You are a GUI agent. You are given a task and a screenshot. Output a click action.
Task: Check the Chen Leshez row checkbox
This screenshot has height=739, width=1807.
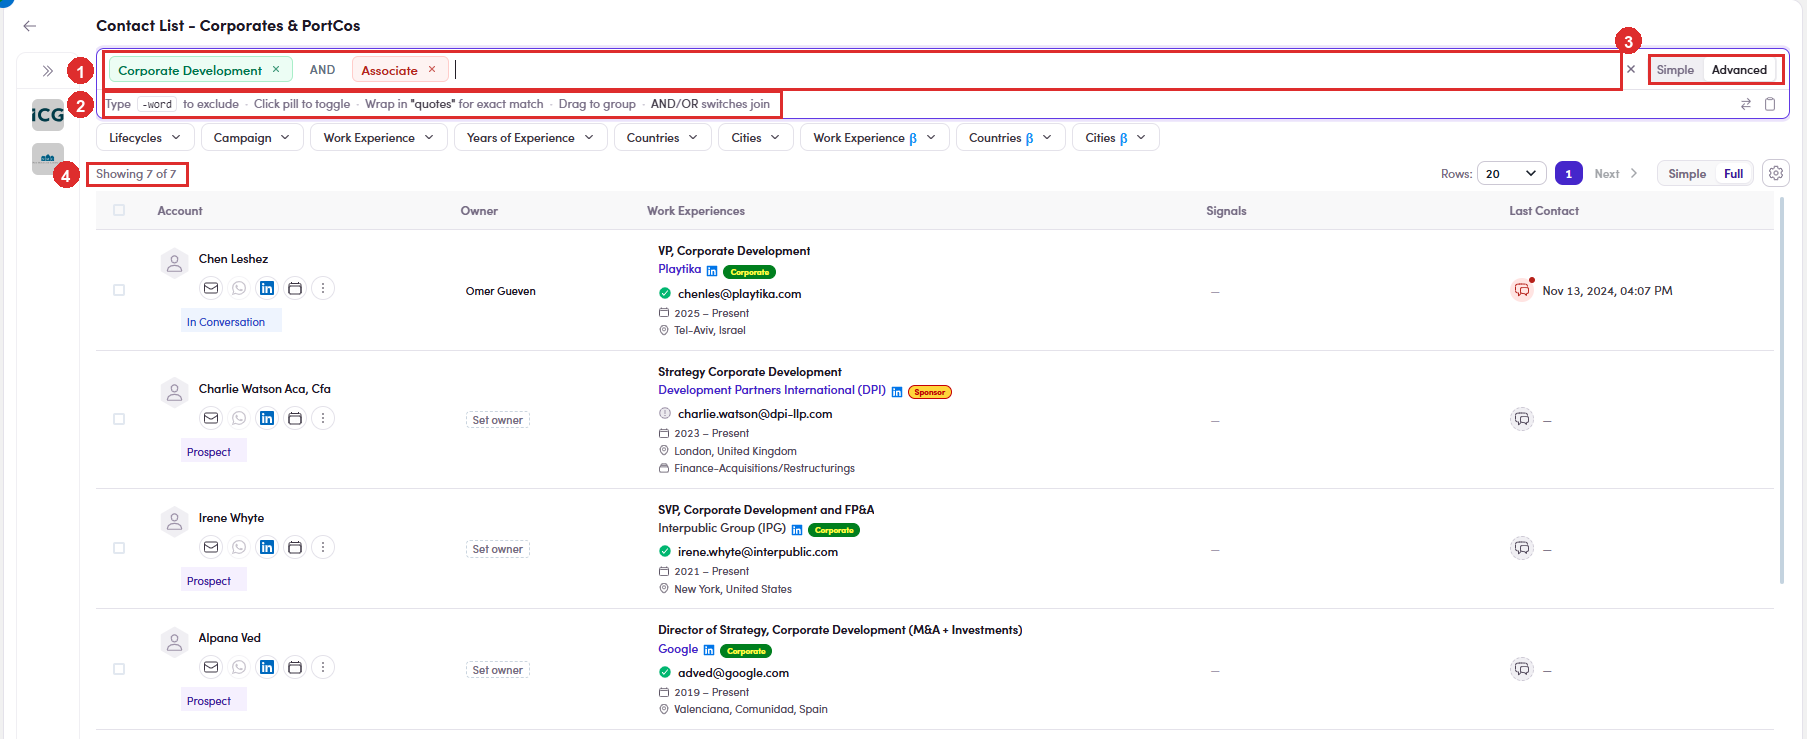click(x=119, y=290)
